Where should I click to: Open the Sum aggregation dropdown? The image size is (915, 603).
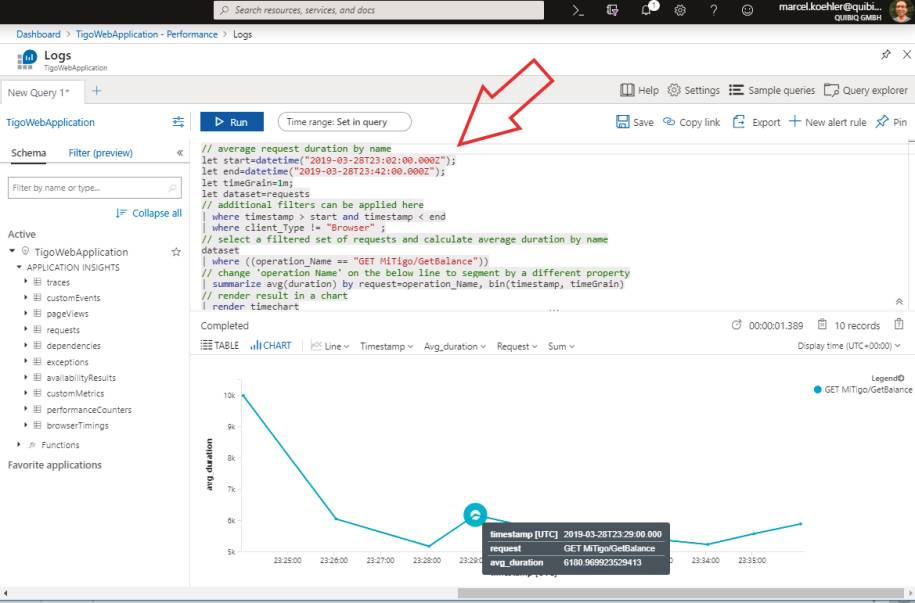click(561, 346)
